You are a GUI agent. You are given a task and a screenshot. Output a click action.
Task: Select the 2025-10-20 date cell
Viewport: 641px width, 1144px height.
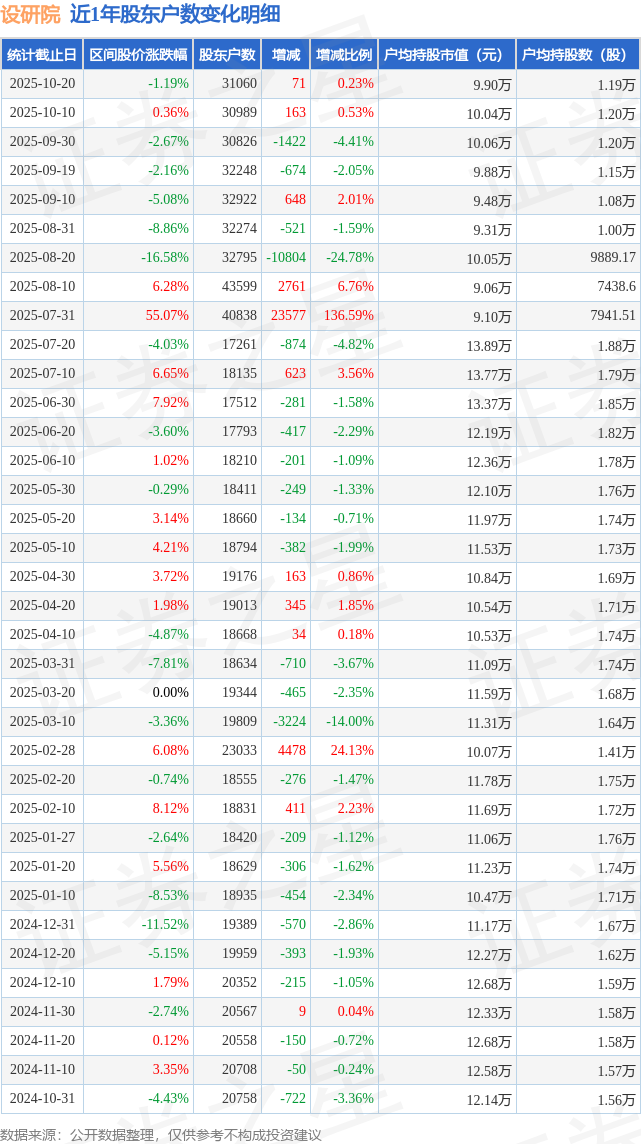click(x=42, y=84)
